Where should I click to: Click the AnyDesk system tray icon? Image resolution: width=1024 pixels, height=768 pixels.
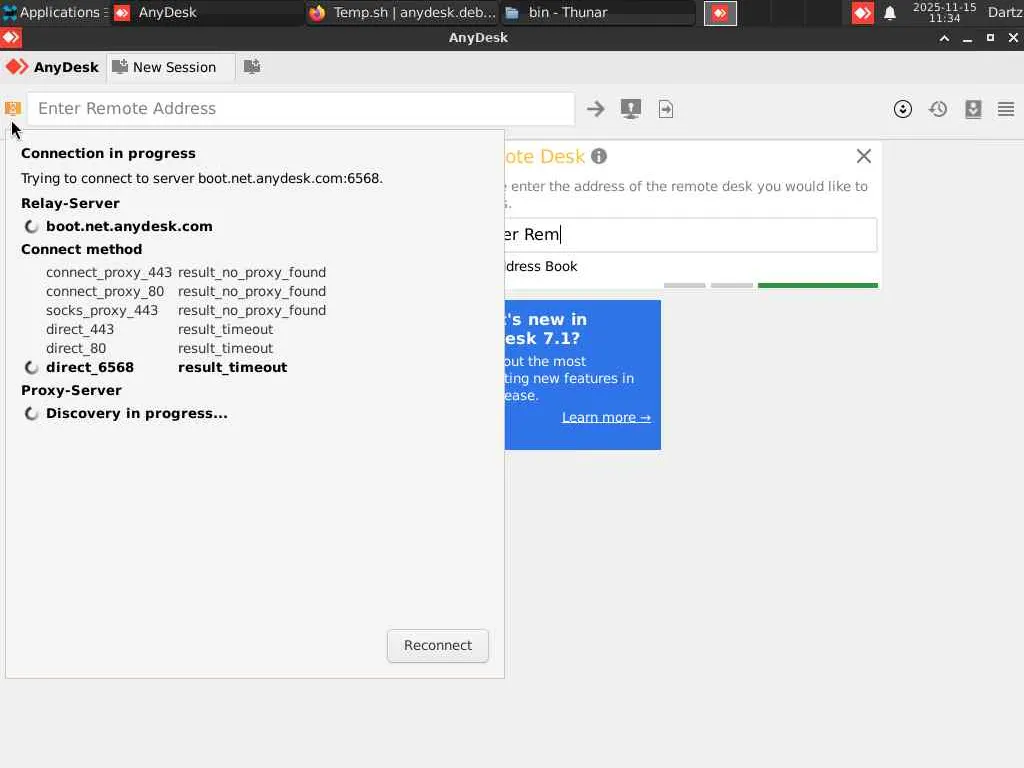tap(863, 13)
